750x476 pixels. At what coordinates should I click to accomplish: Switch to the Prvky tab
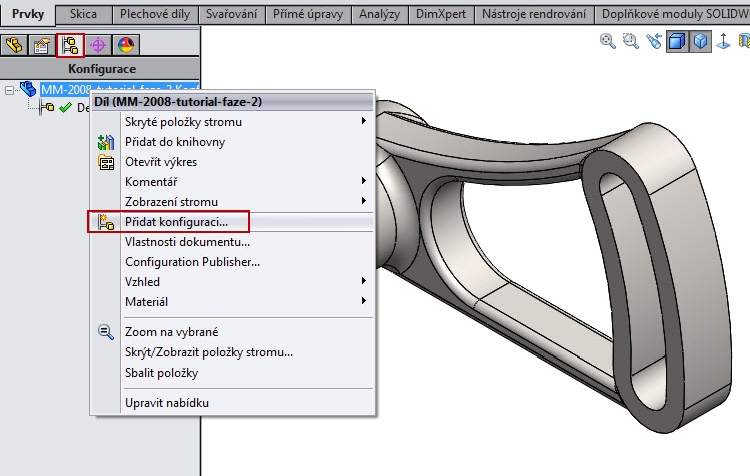[x=28, y=14]
